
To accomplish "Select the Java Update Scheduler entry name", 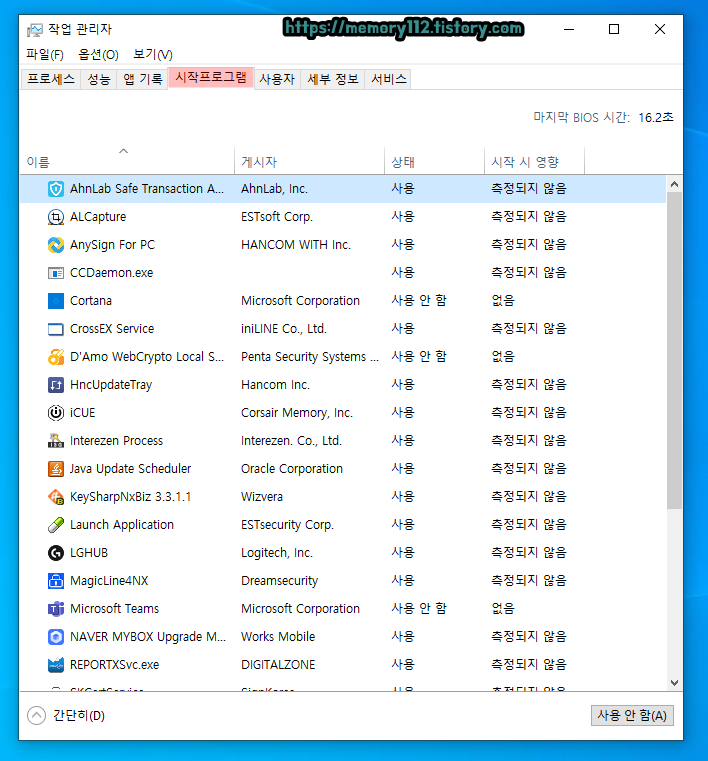I will (131, 469).
